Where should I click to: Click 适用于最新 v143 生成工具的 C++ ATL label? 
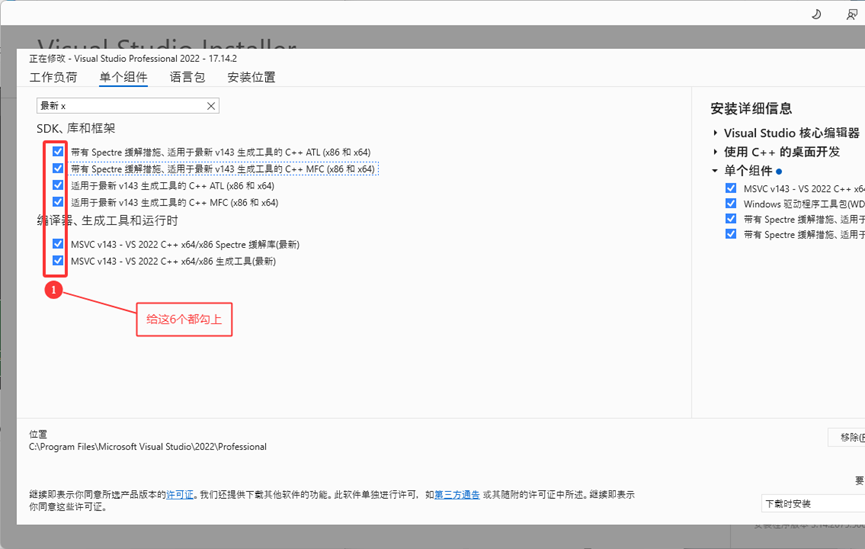[173, 186]
